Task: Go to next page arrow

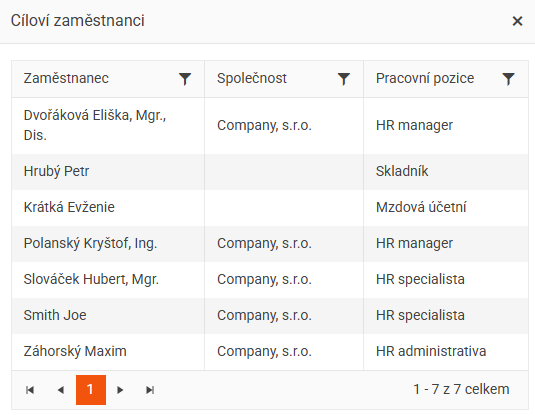Action: [120, 390]
